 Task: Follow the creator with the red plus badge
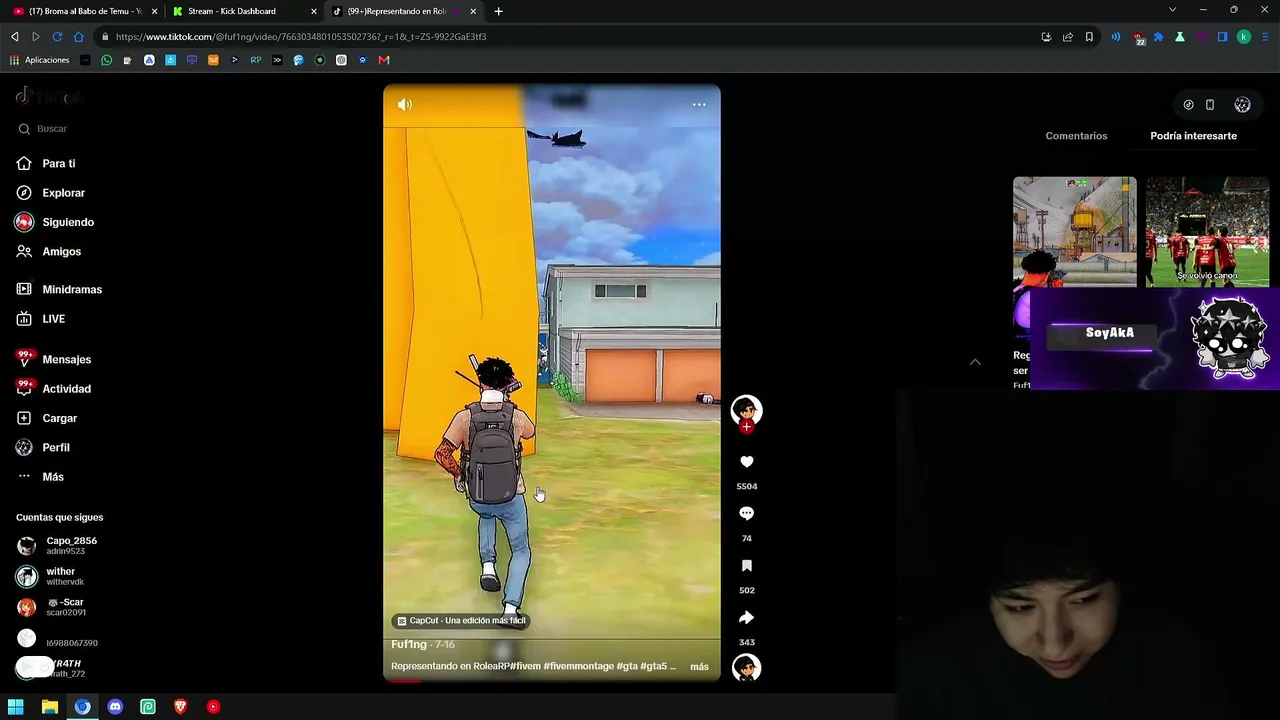(746, 427)
